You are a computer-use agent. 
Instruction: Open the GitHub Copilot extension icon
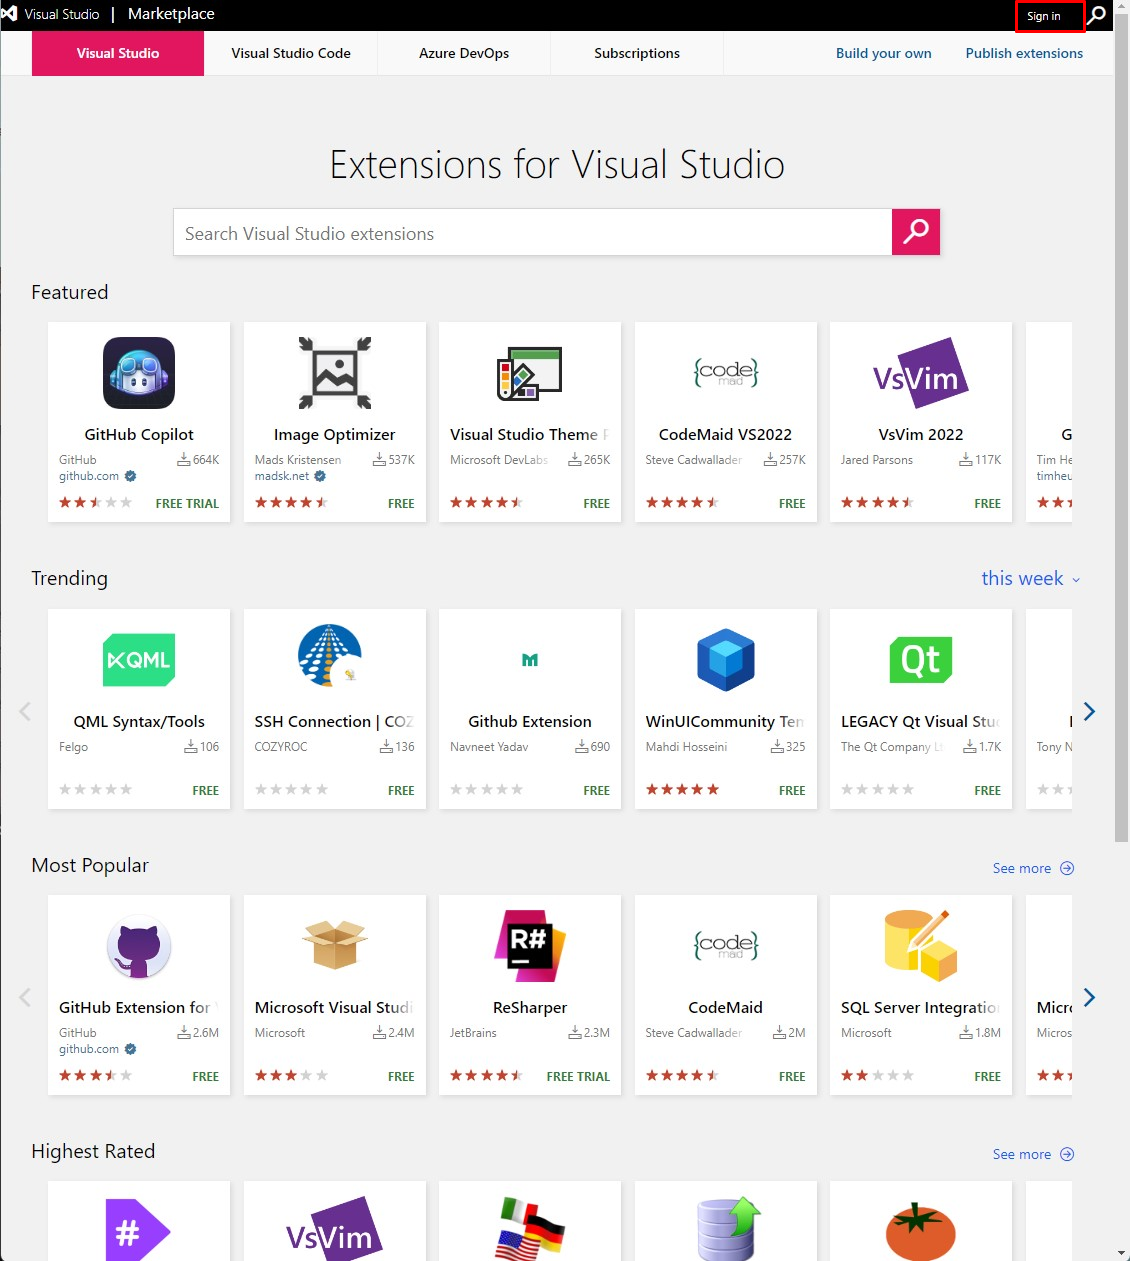point(139,373)
